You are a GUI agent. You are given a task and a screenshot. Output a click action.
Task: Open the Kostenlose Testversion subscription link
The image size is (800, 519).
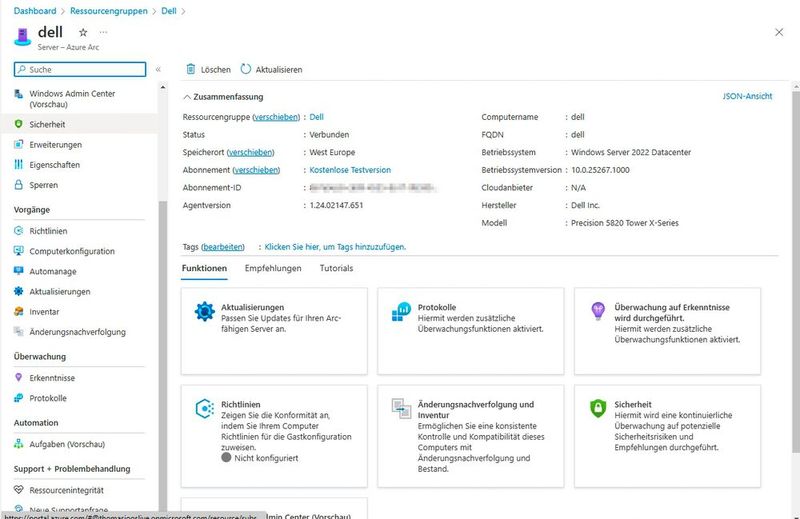click(x=350, y=170)
